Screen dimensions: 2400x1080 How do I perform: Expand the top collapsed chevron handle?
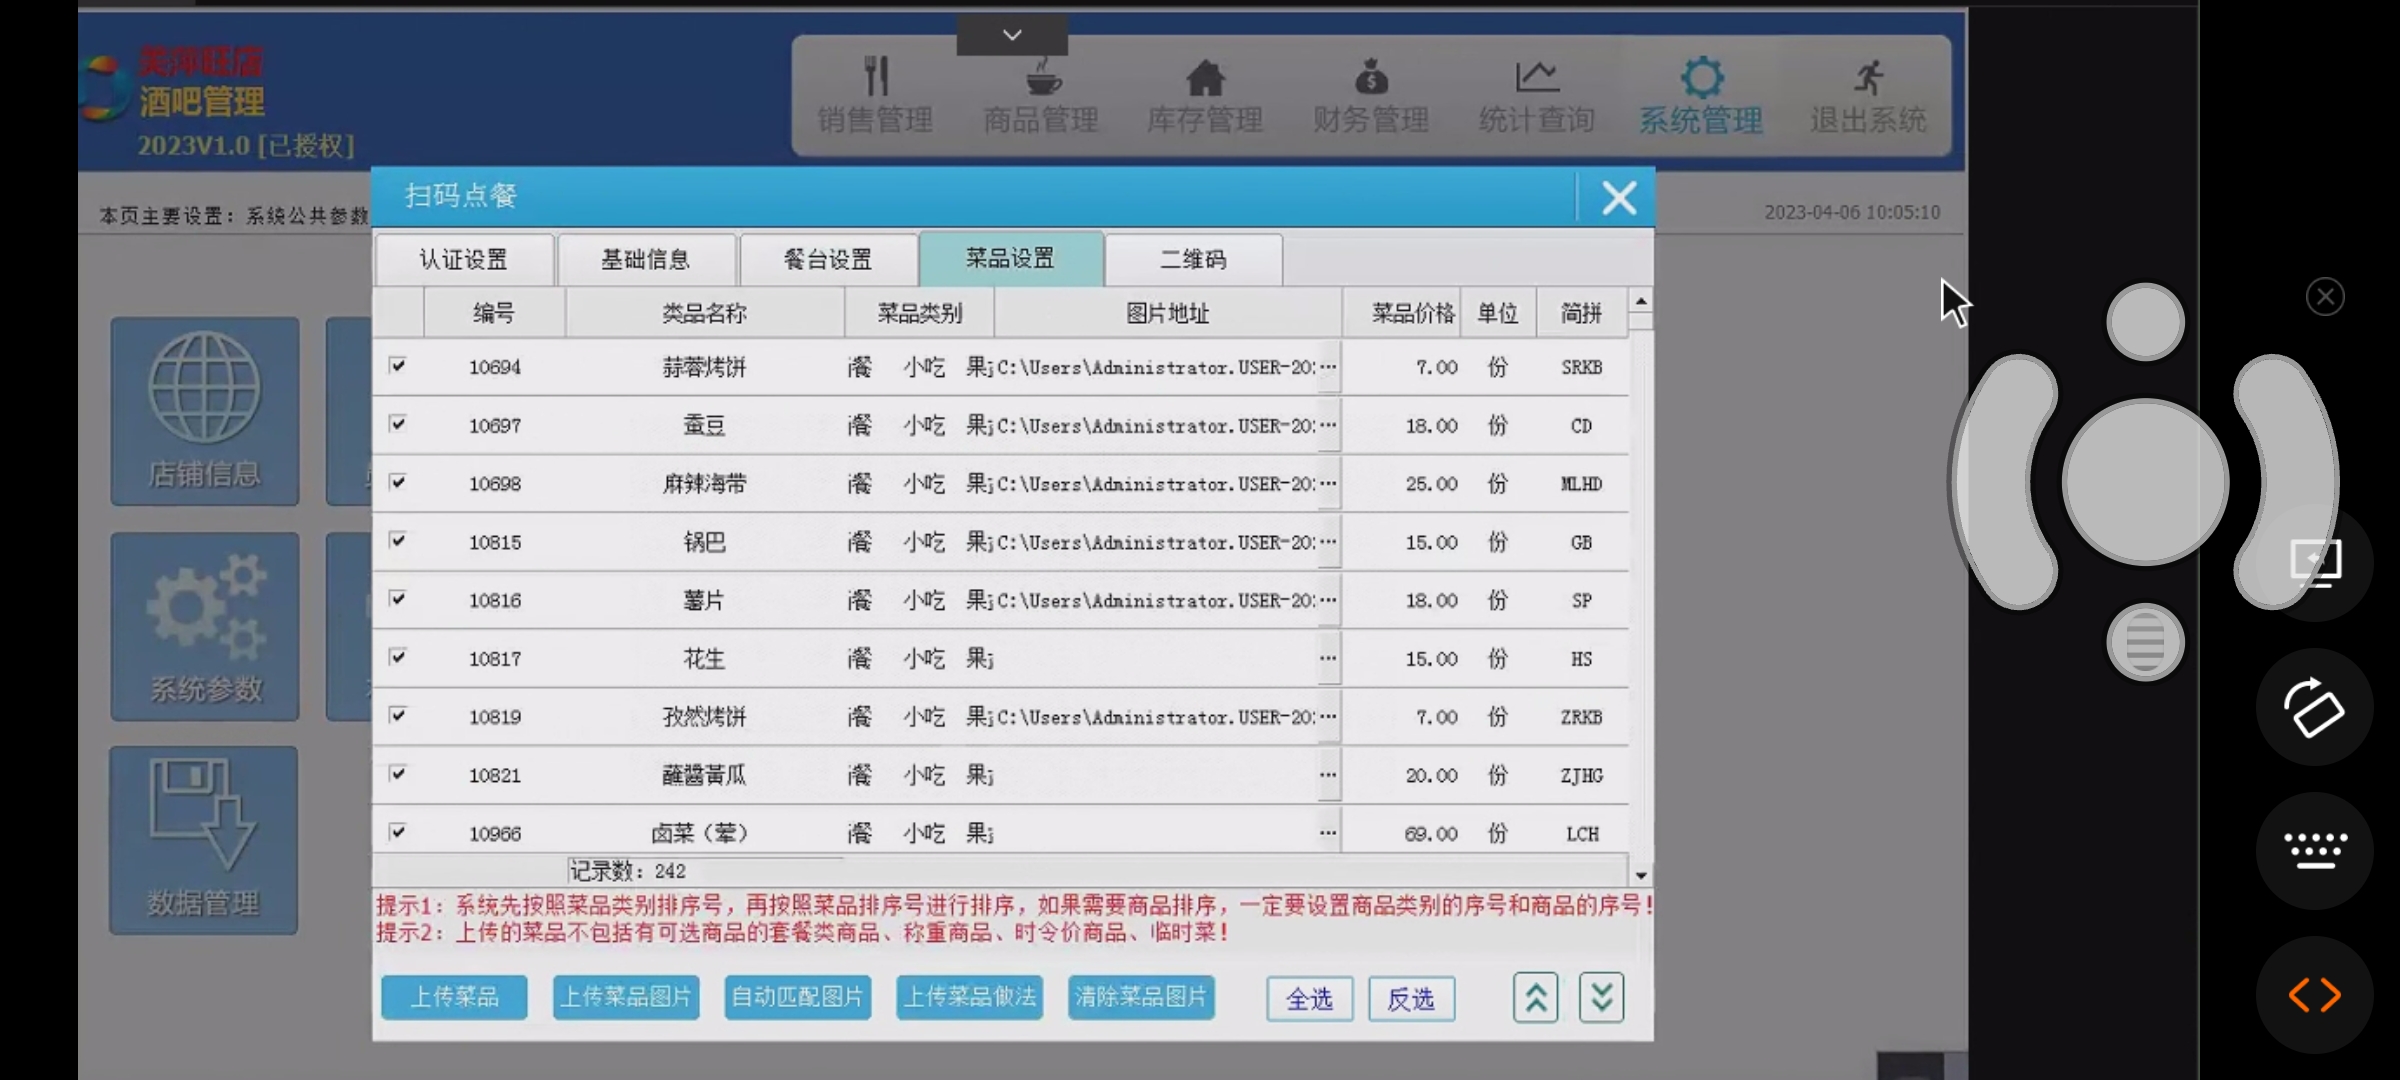1012,35
